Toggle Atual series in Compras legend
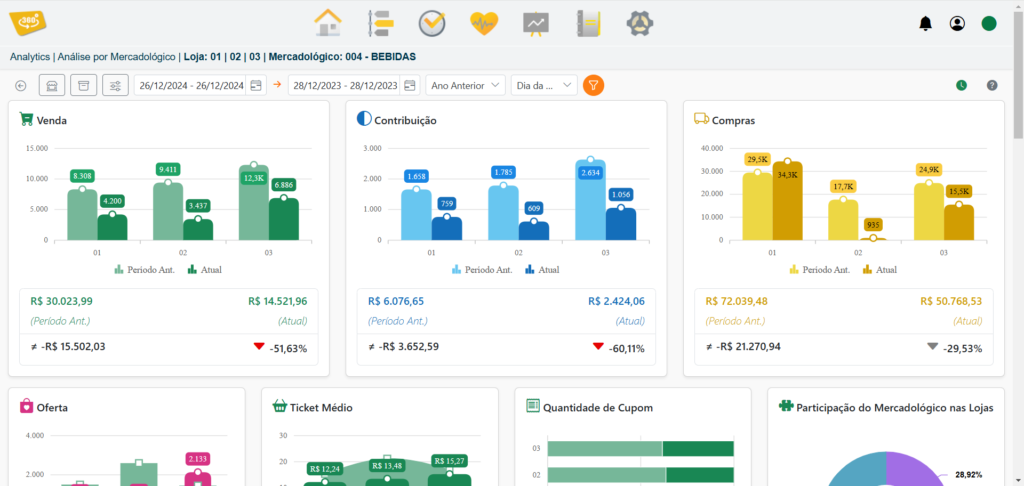 880,270
